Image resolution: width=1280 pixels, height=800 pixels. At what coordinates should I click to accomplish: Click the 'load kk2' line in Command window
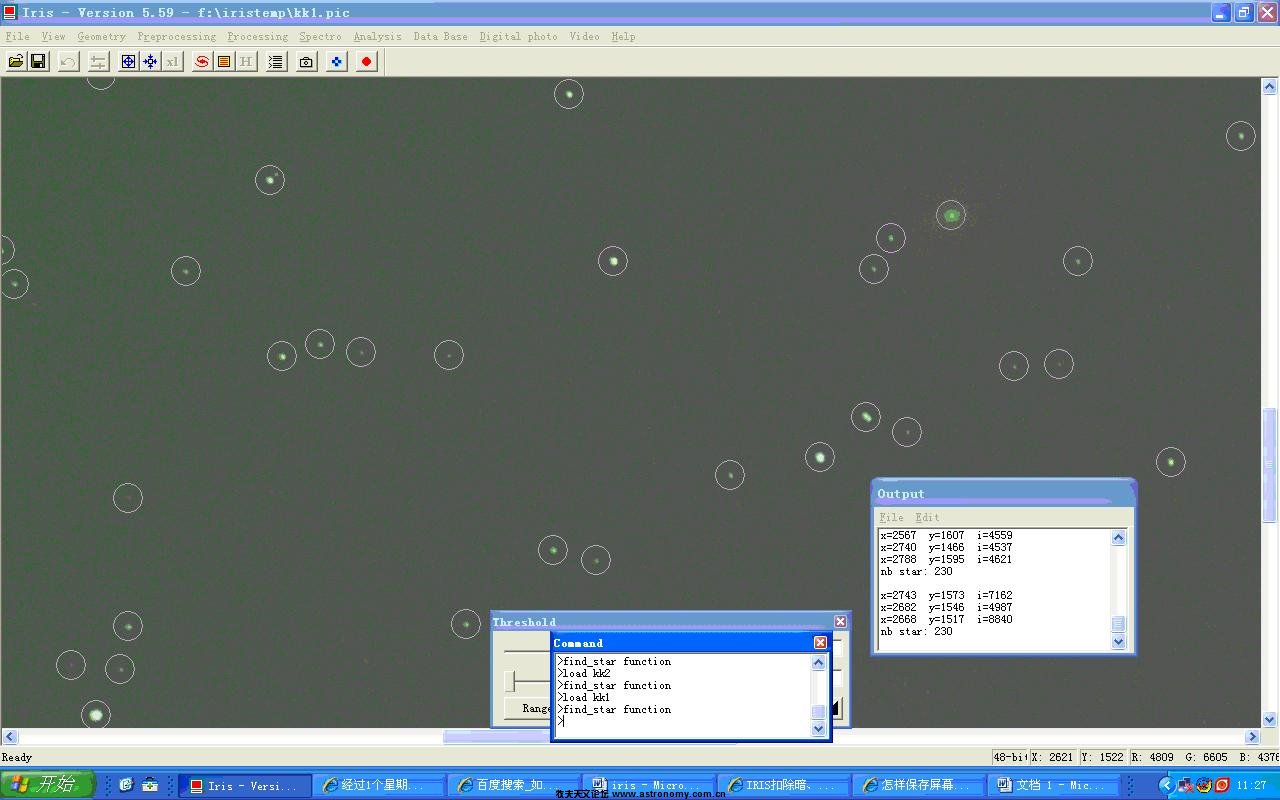(585, 673)
